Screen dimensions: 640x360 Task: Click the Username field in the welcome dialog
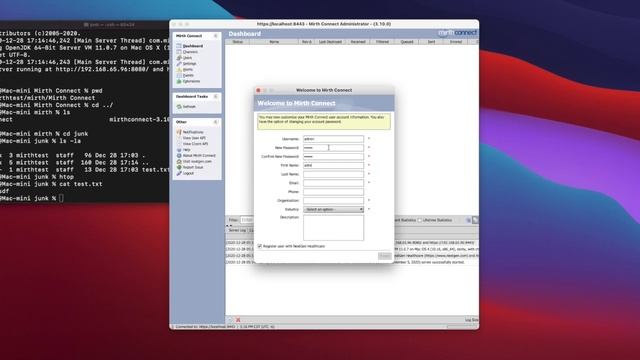click(333, 139)
